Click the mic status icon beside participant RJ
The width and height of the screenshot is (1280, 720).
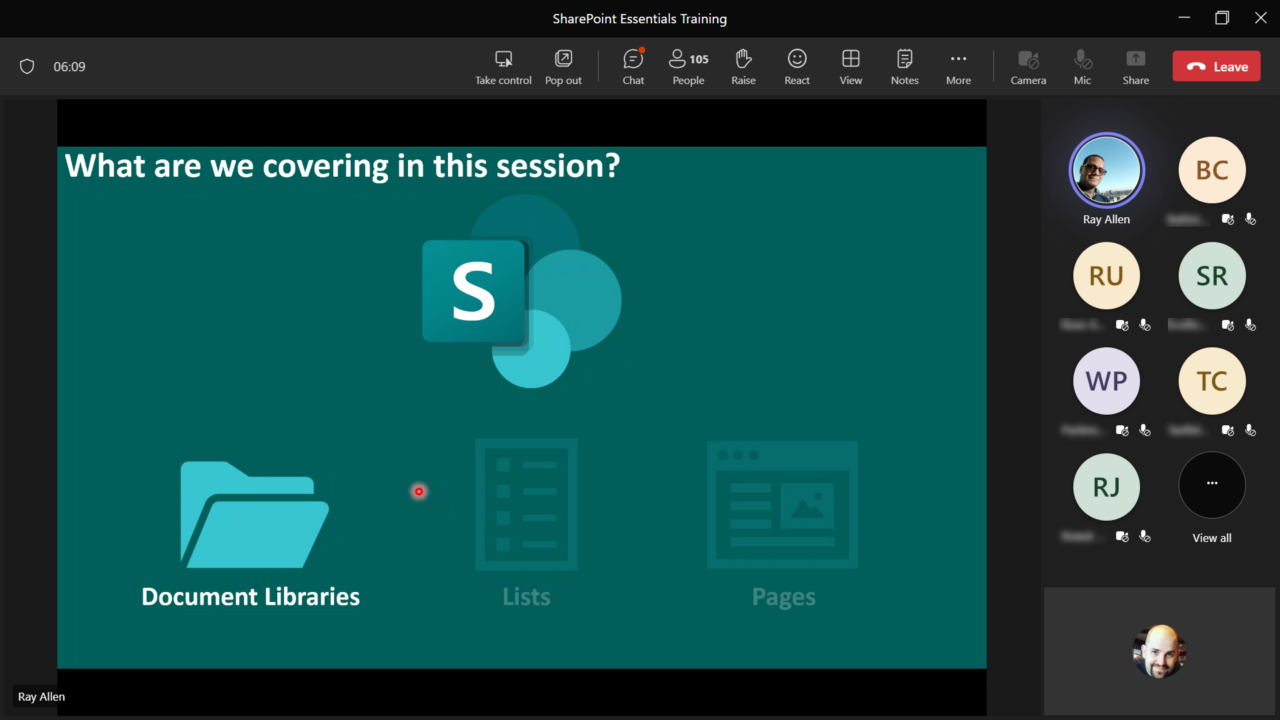(1144, 536)
